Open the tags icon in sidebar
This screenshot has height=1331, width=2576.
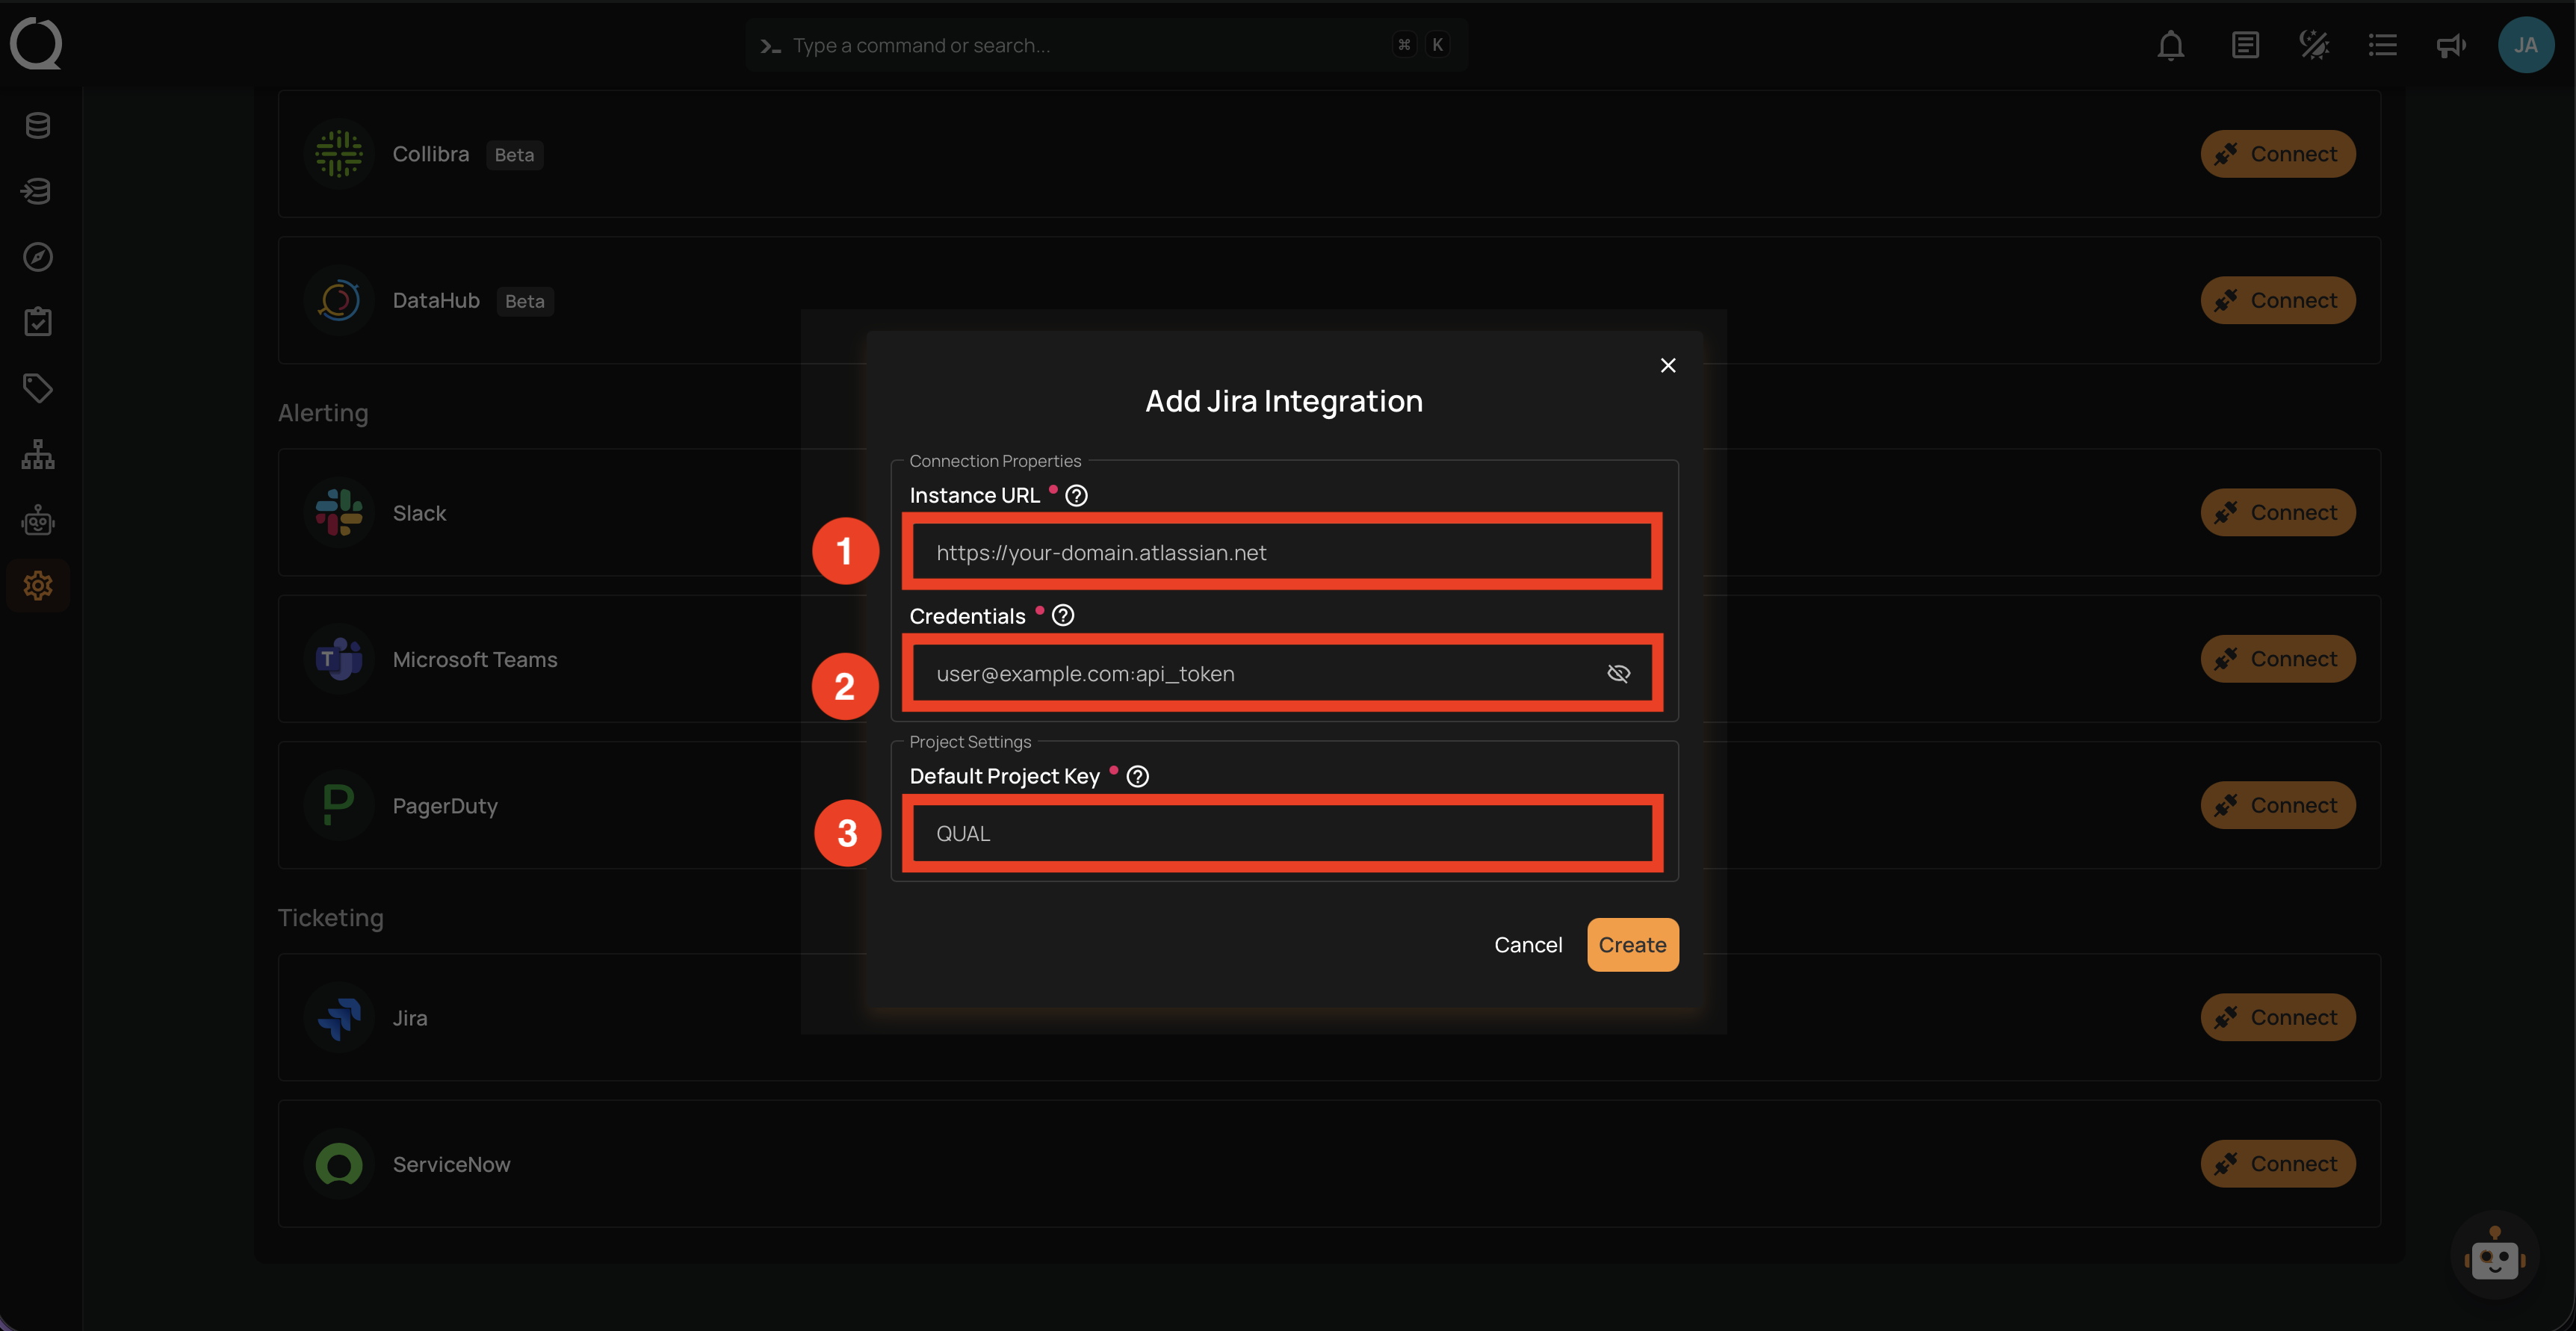pos(38,388)
